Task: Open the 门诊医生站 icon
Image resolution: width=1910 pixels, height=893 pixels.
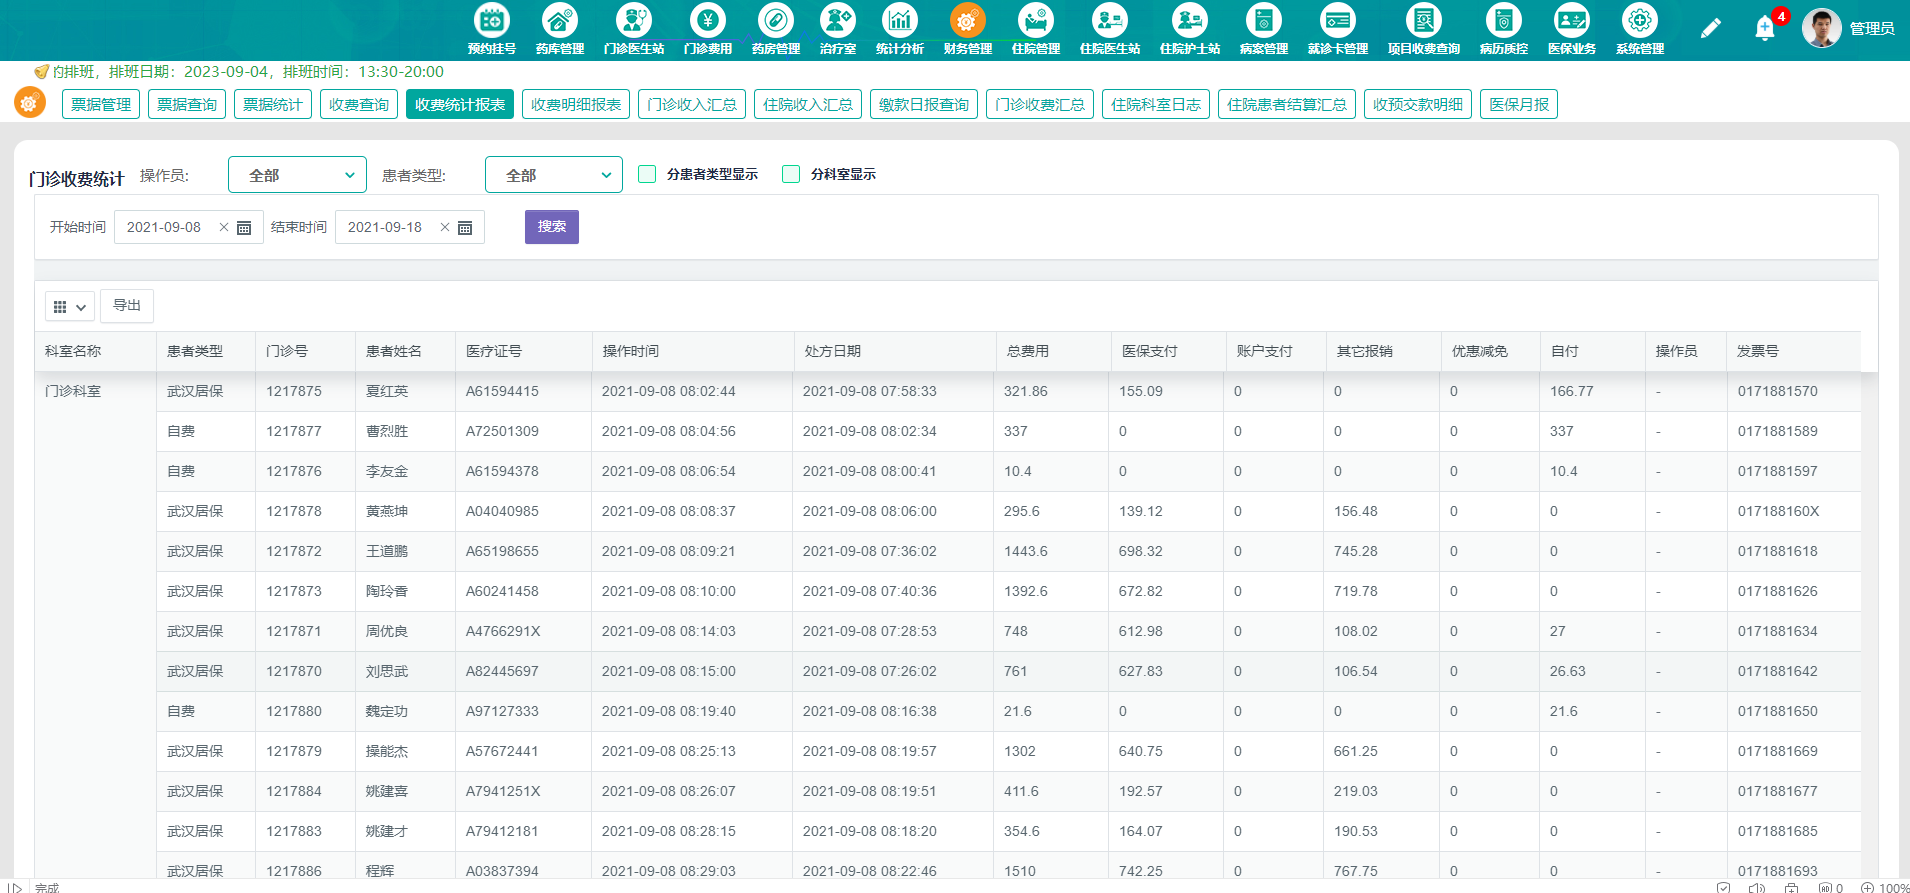Action: coord(633,21)
